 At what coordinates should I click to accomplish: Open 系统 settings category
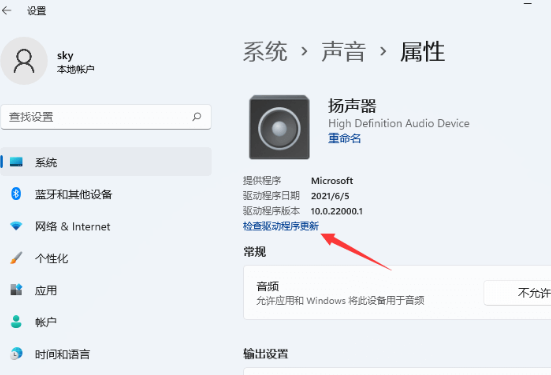click(106, 162)
